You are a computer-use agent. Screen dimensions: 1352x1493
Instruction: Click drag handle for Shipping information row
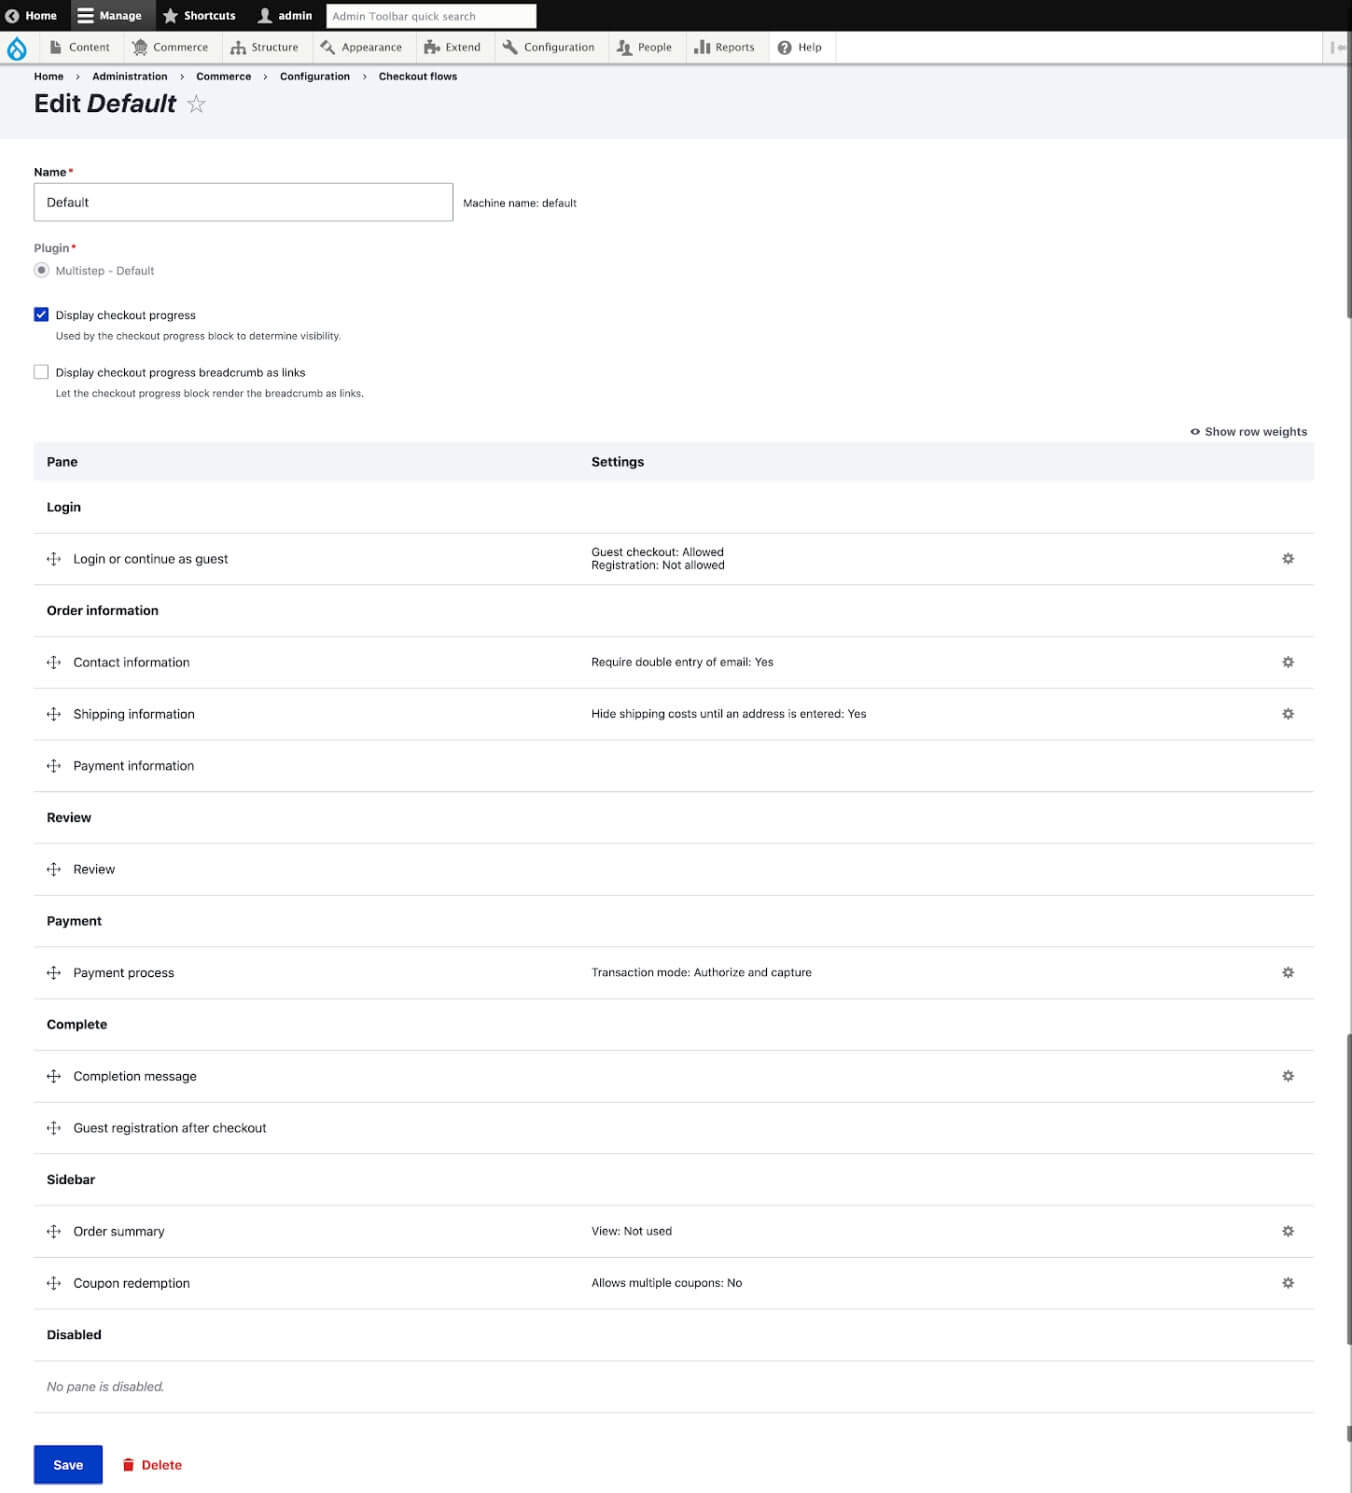tap(54, 714)
